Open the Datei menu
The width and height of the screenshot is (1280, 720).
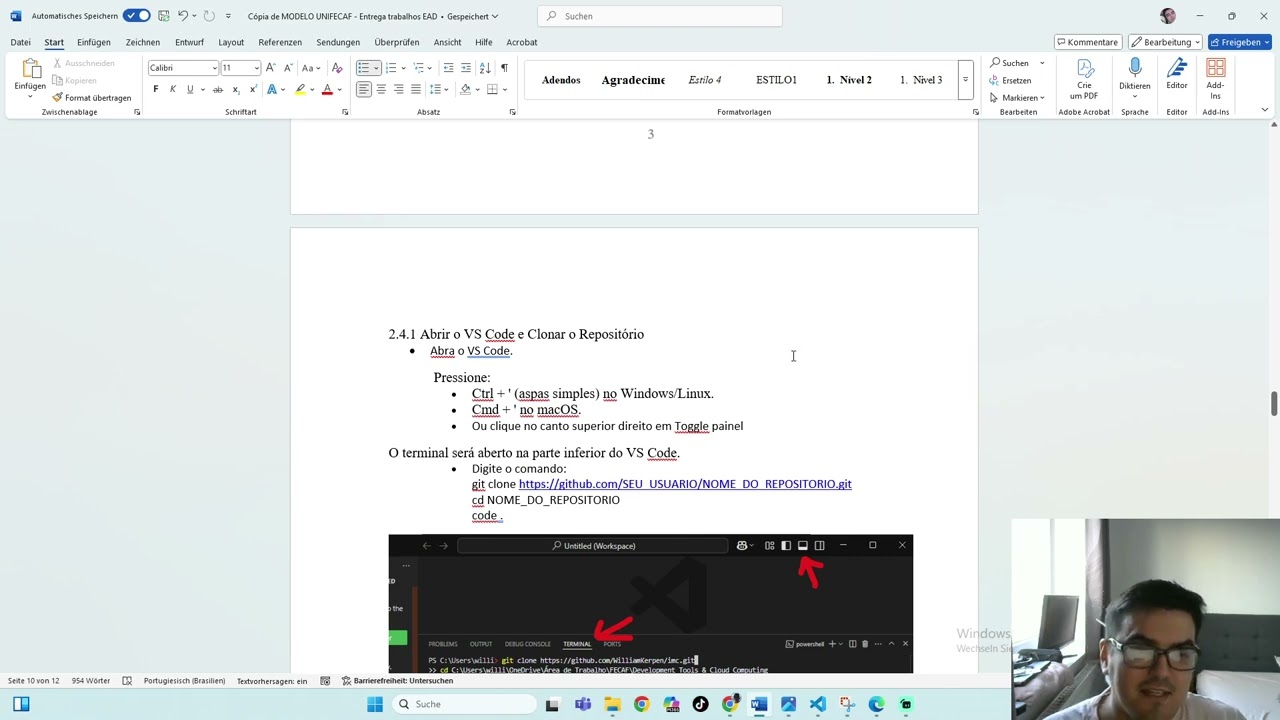click(20, 42)
